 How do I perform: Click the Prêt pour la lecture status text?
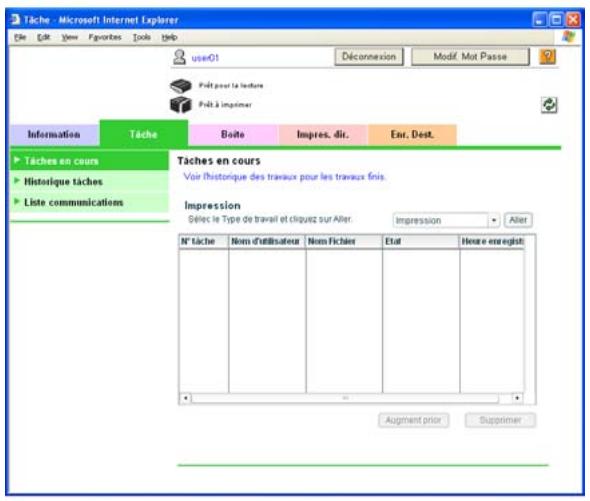point(231,85)
